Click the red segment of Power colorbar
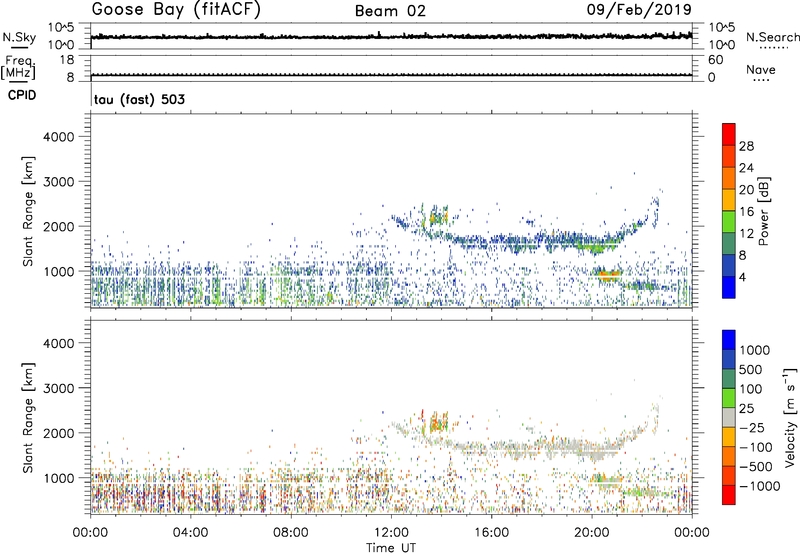Screen dimensions: 800x554 (x=728, y=135)
